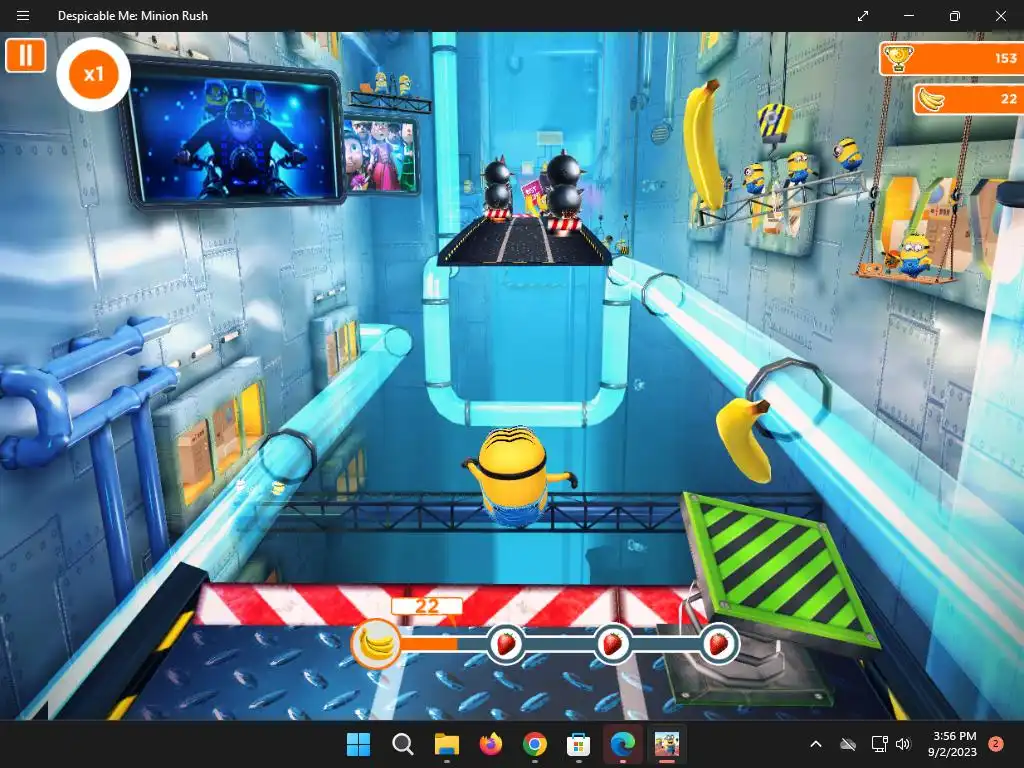Click the first strawberry milestone on the progress bar
1024x768 pixels.
[506, 644]
